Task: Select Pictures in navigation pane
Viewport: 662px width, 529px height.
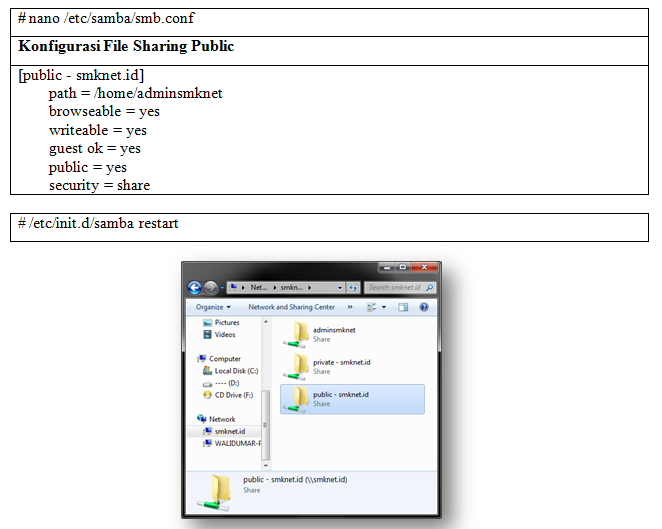Action: pyautogui.click(x=227, y=323)
